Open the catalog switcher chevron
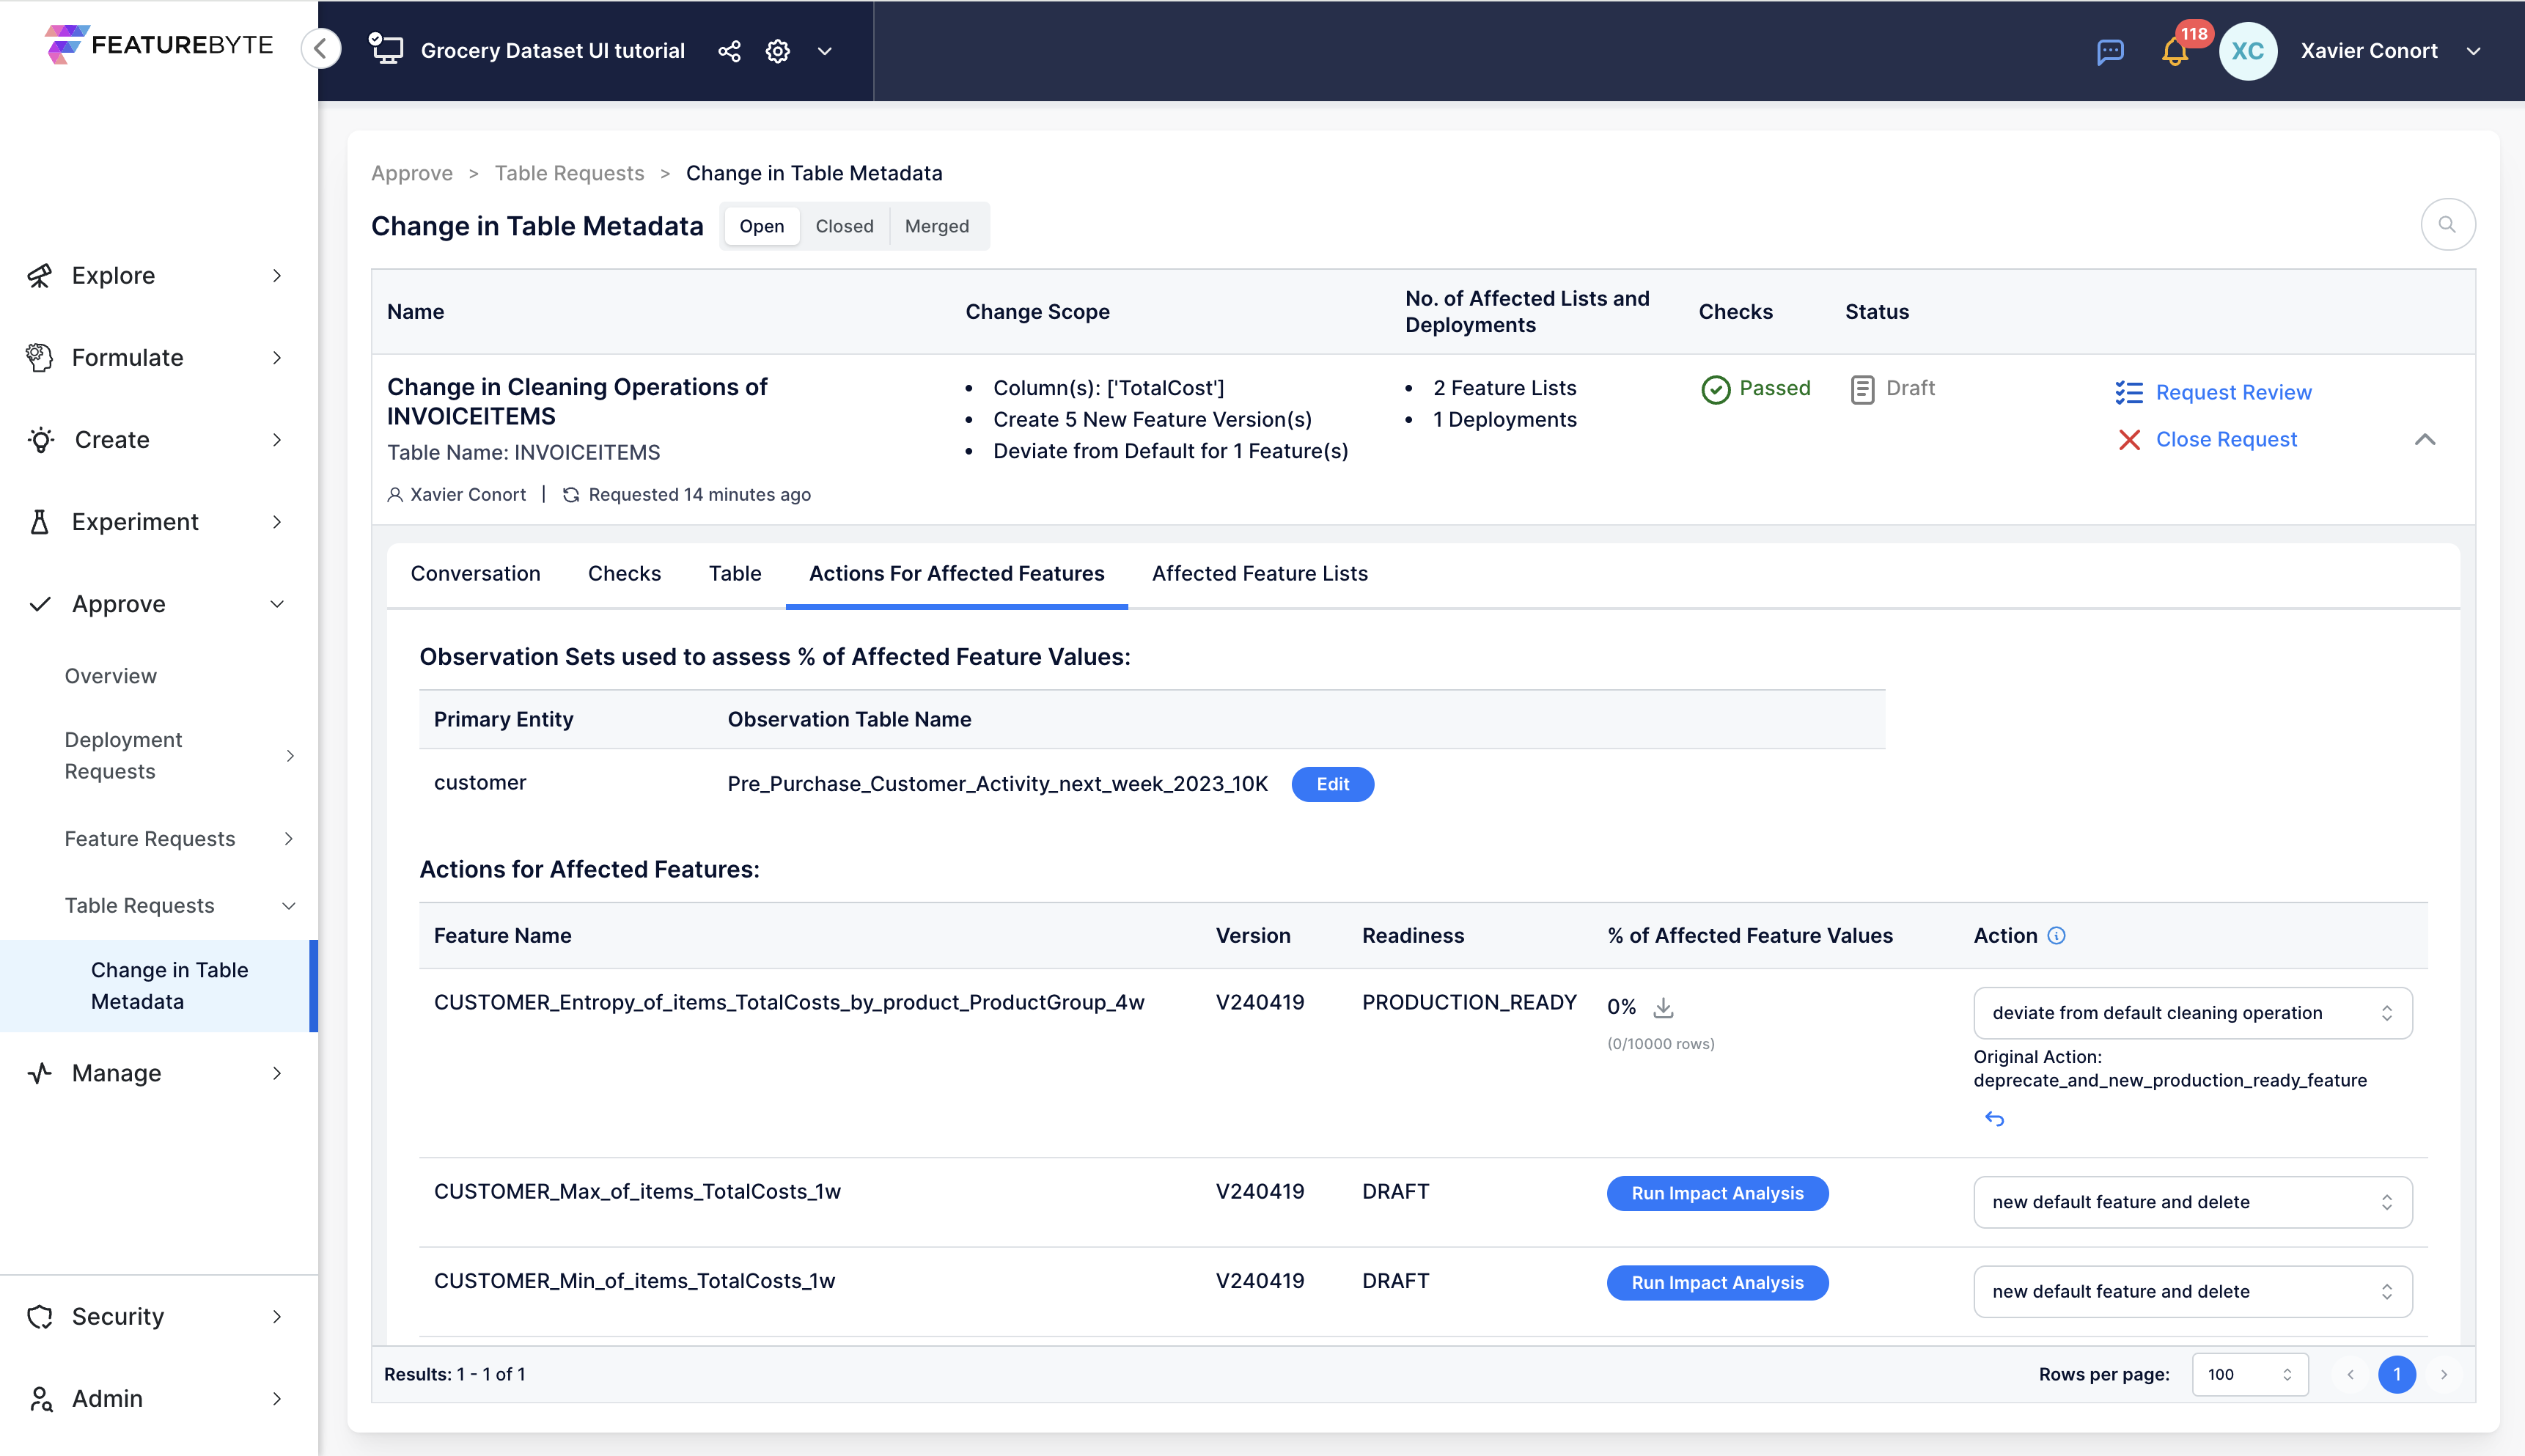Image resolution: width=2525 pixels, height=1456 pixels. coord(825,51)
